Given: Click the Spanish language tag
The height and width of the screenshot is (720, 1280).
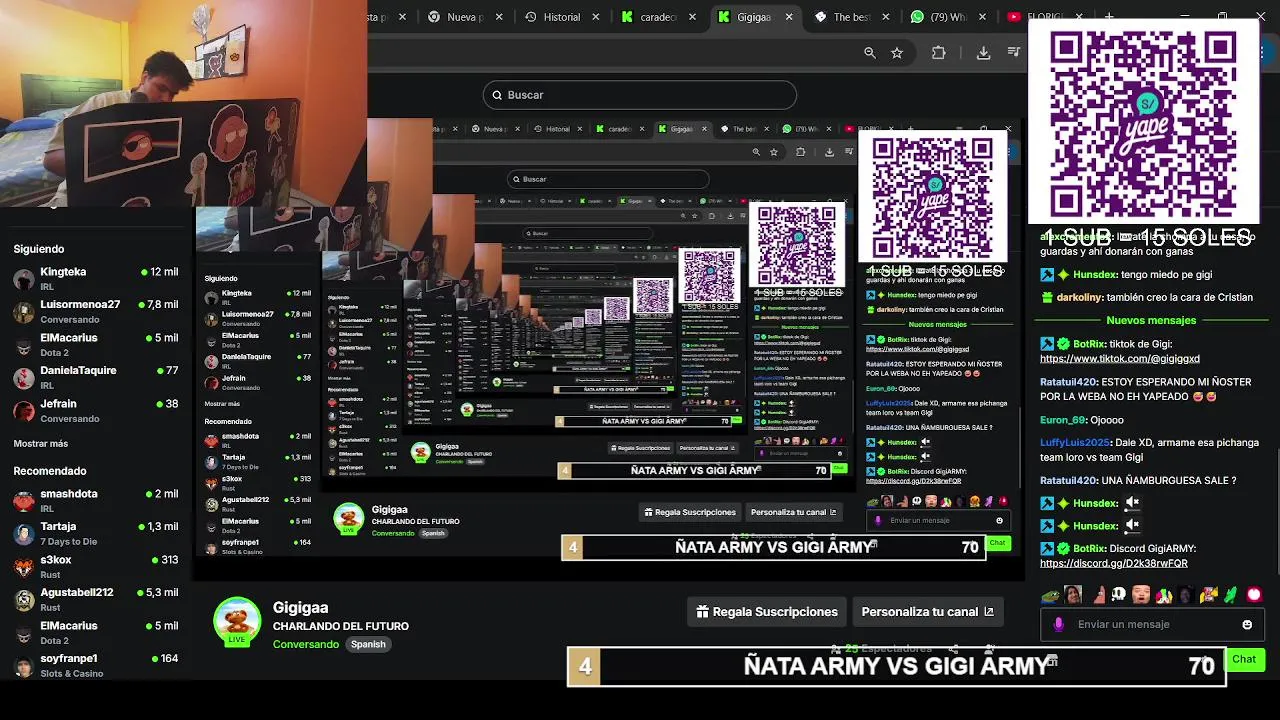Looking at the screenshot, I should 368,644.
